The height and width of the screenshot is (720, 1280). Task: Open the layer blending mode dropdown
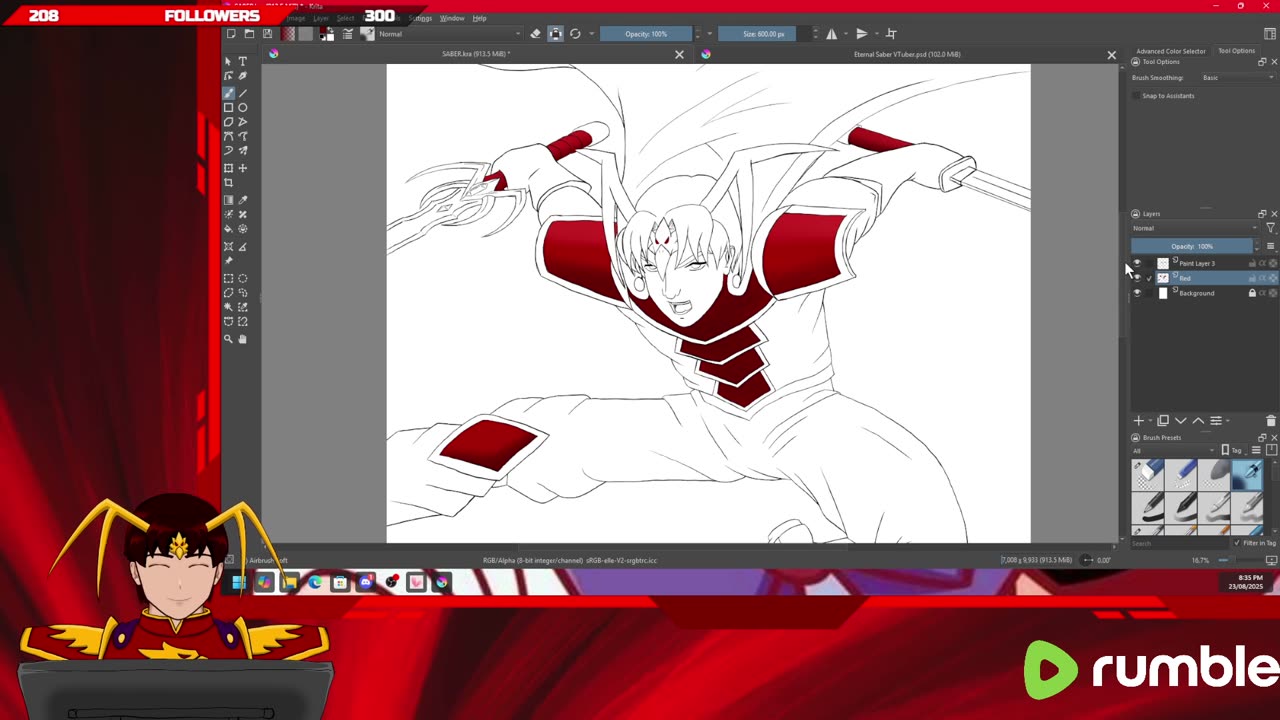click(1196, 228)
